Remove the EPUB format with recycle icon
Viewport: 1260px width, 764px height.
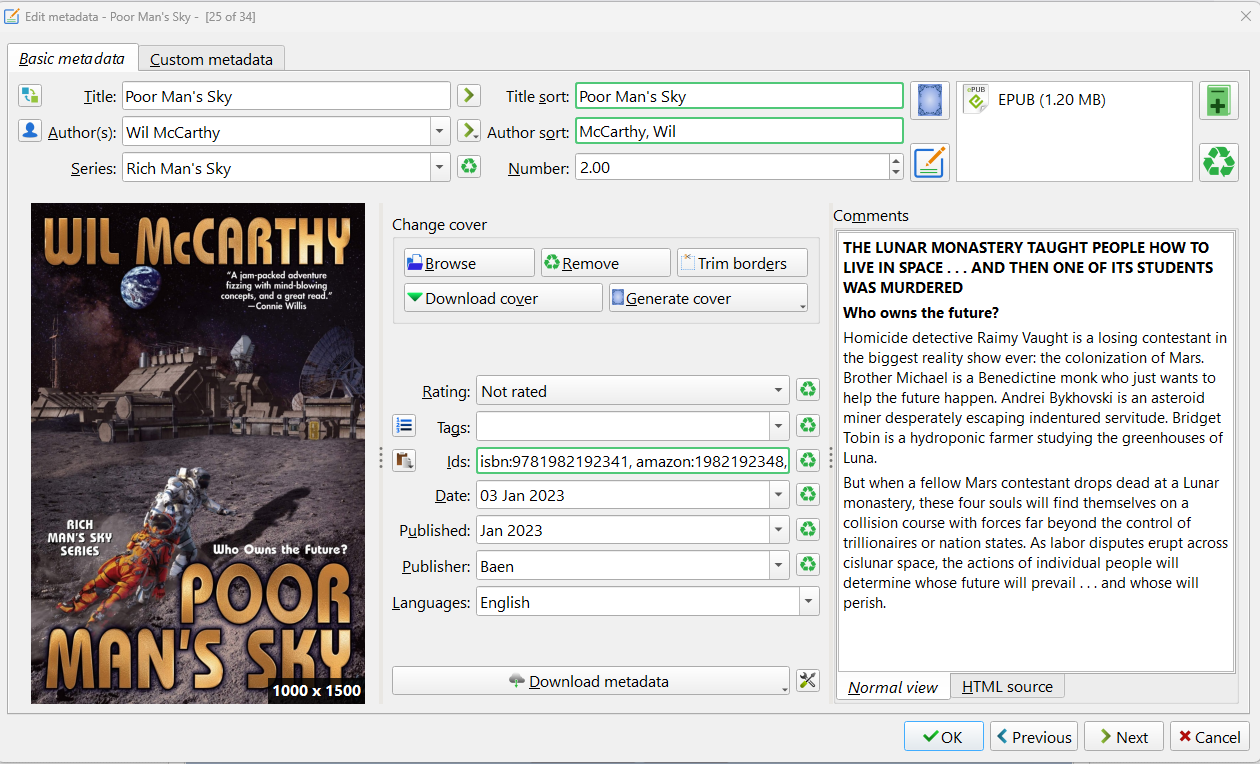click(x=1218, y=162)
